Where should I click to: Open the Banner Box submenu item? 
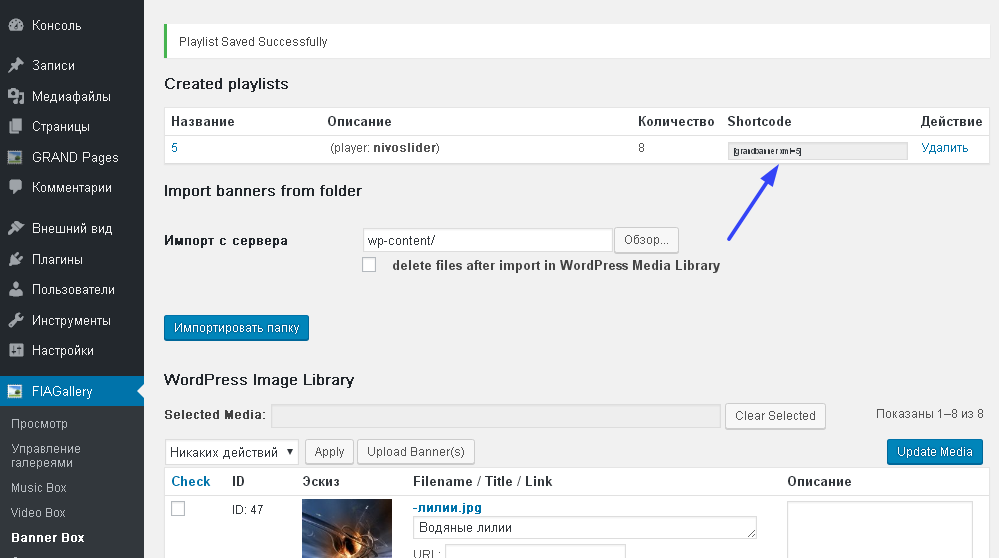[x=47, y=538]
